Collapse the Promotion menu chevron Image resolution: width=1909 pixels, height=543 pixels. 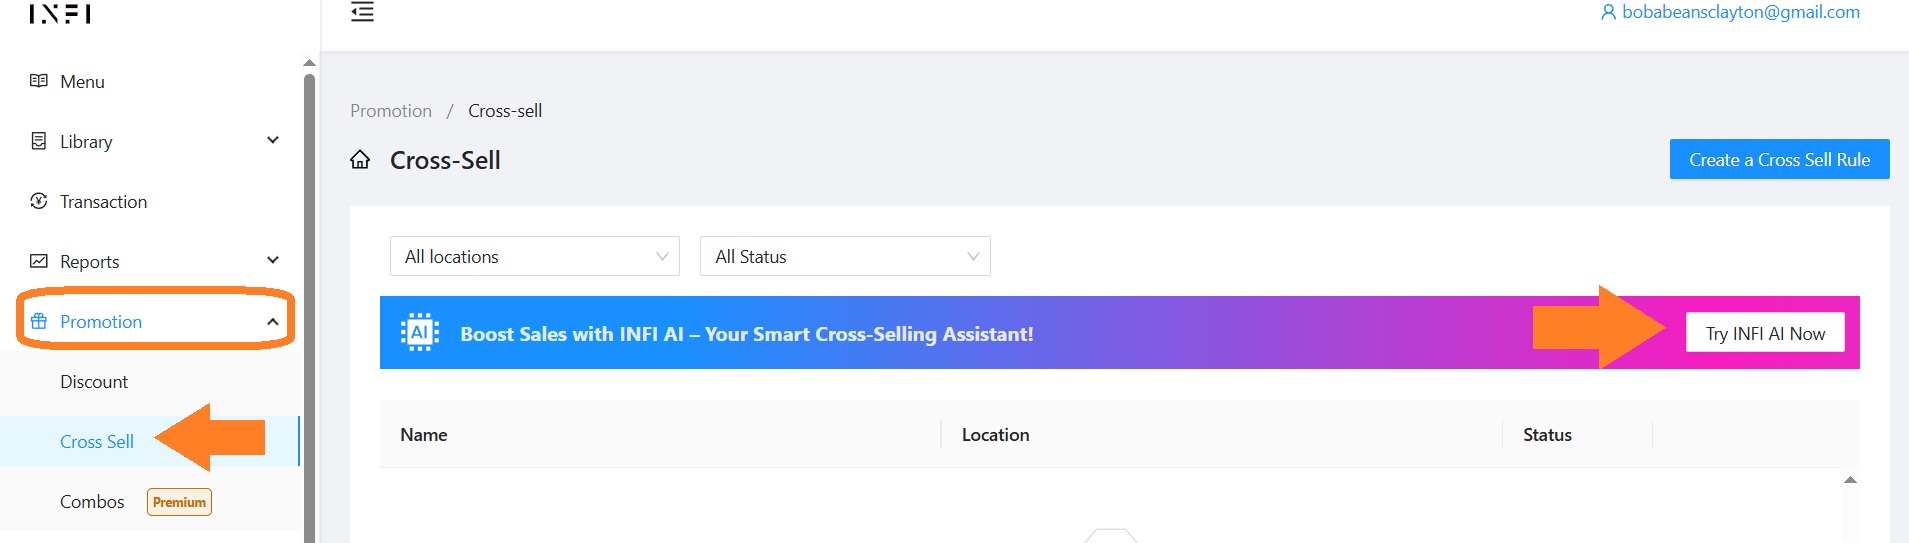click(x=273, y=321)
